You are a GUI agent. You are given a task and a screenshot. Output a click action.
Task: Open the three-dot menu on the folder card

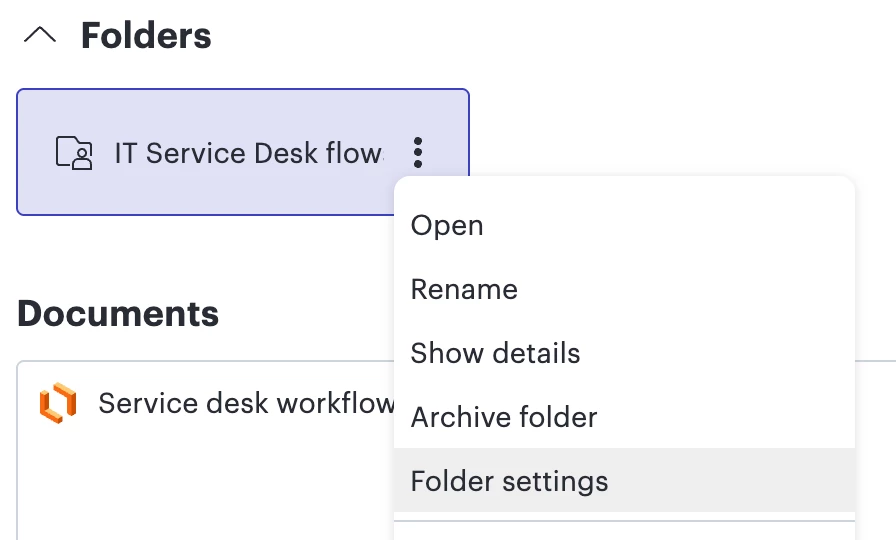click(418, 153)
